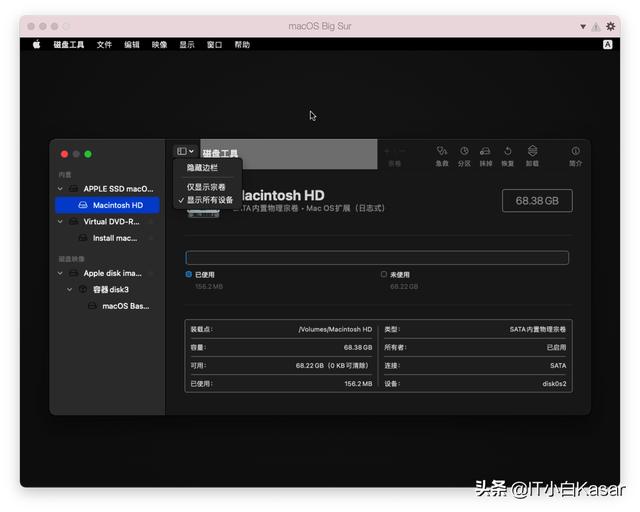Click the container disk3 icon
Screen dimensions: 640x512
click(83, 289)
